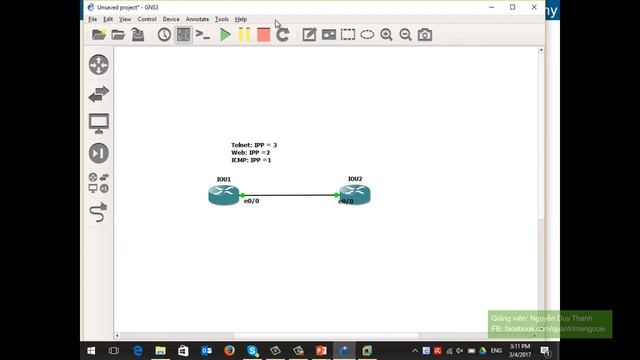Zoom out of the topology
This screenshot has height=360, width=640.
405,35
